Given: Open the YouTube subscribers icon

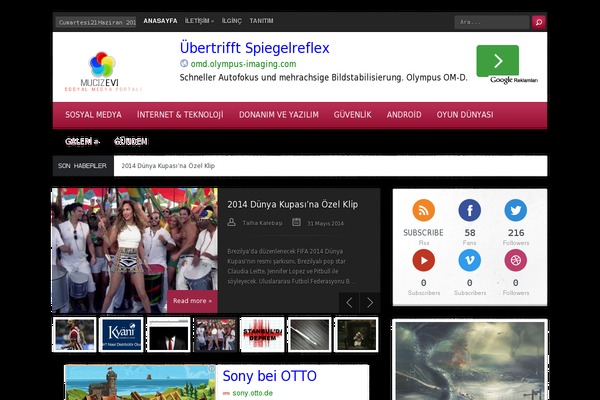Looking at the screenshot, I should pyautogui.click(x=424, y=260).
